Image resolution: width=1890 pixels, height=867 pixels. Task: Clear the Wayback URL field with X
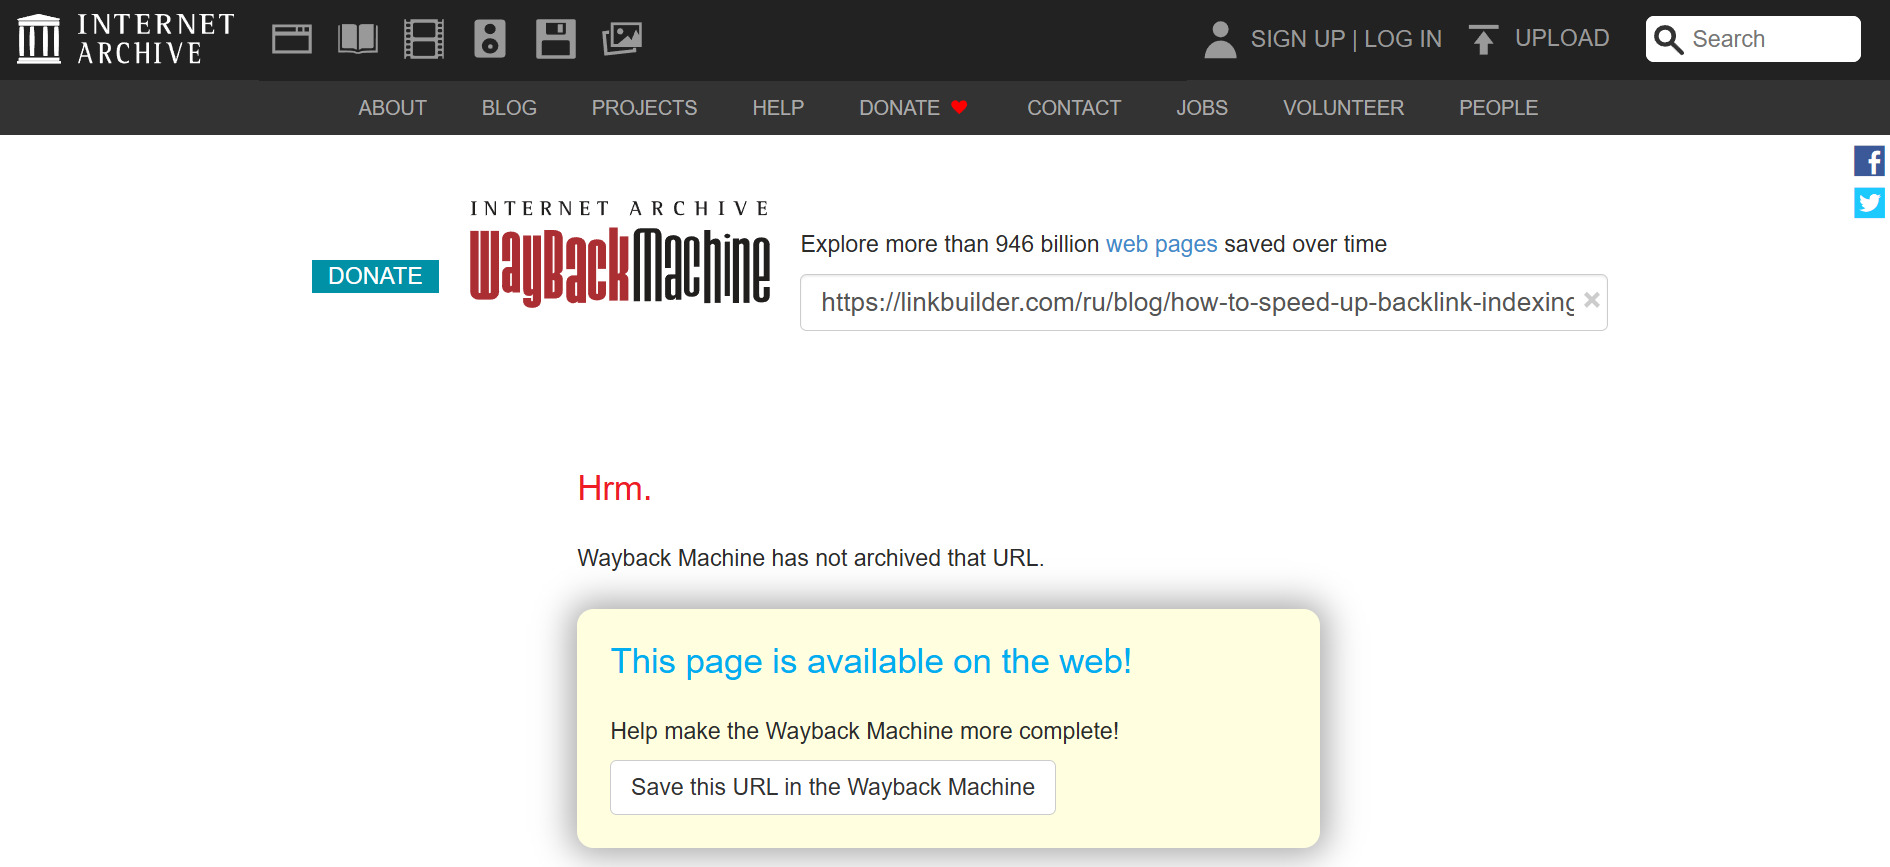coord(1592,300)
